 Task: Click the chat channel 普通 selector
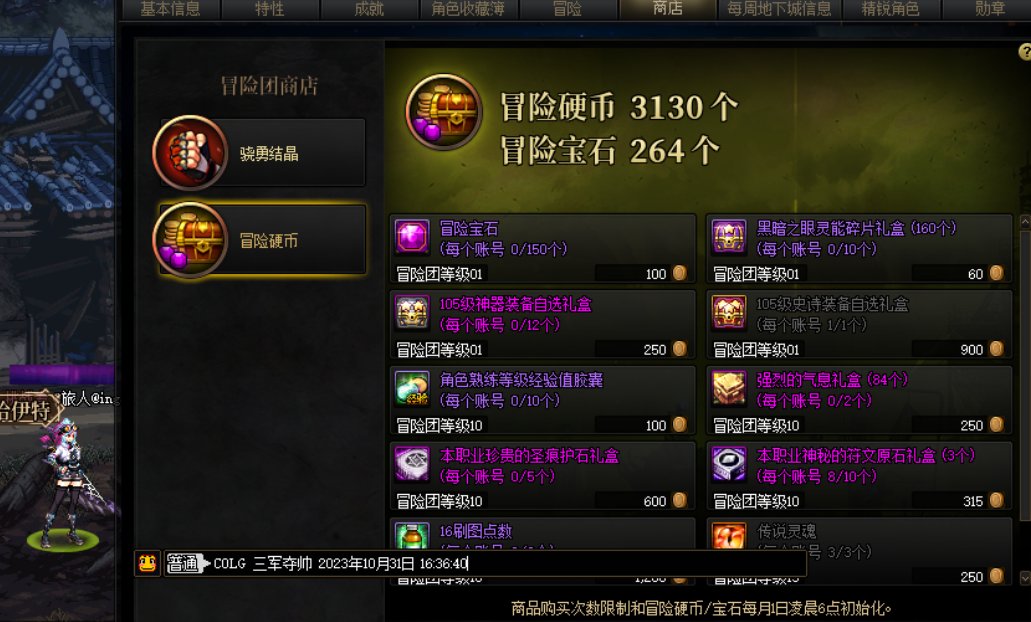click(x=183, y=563)
